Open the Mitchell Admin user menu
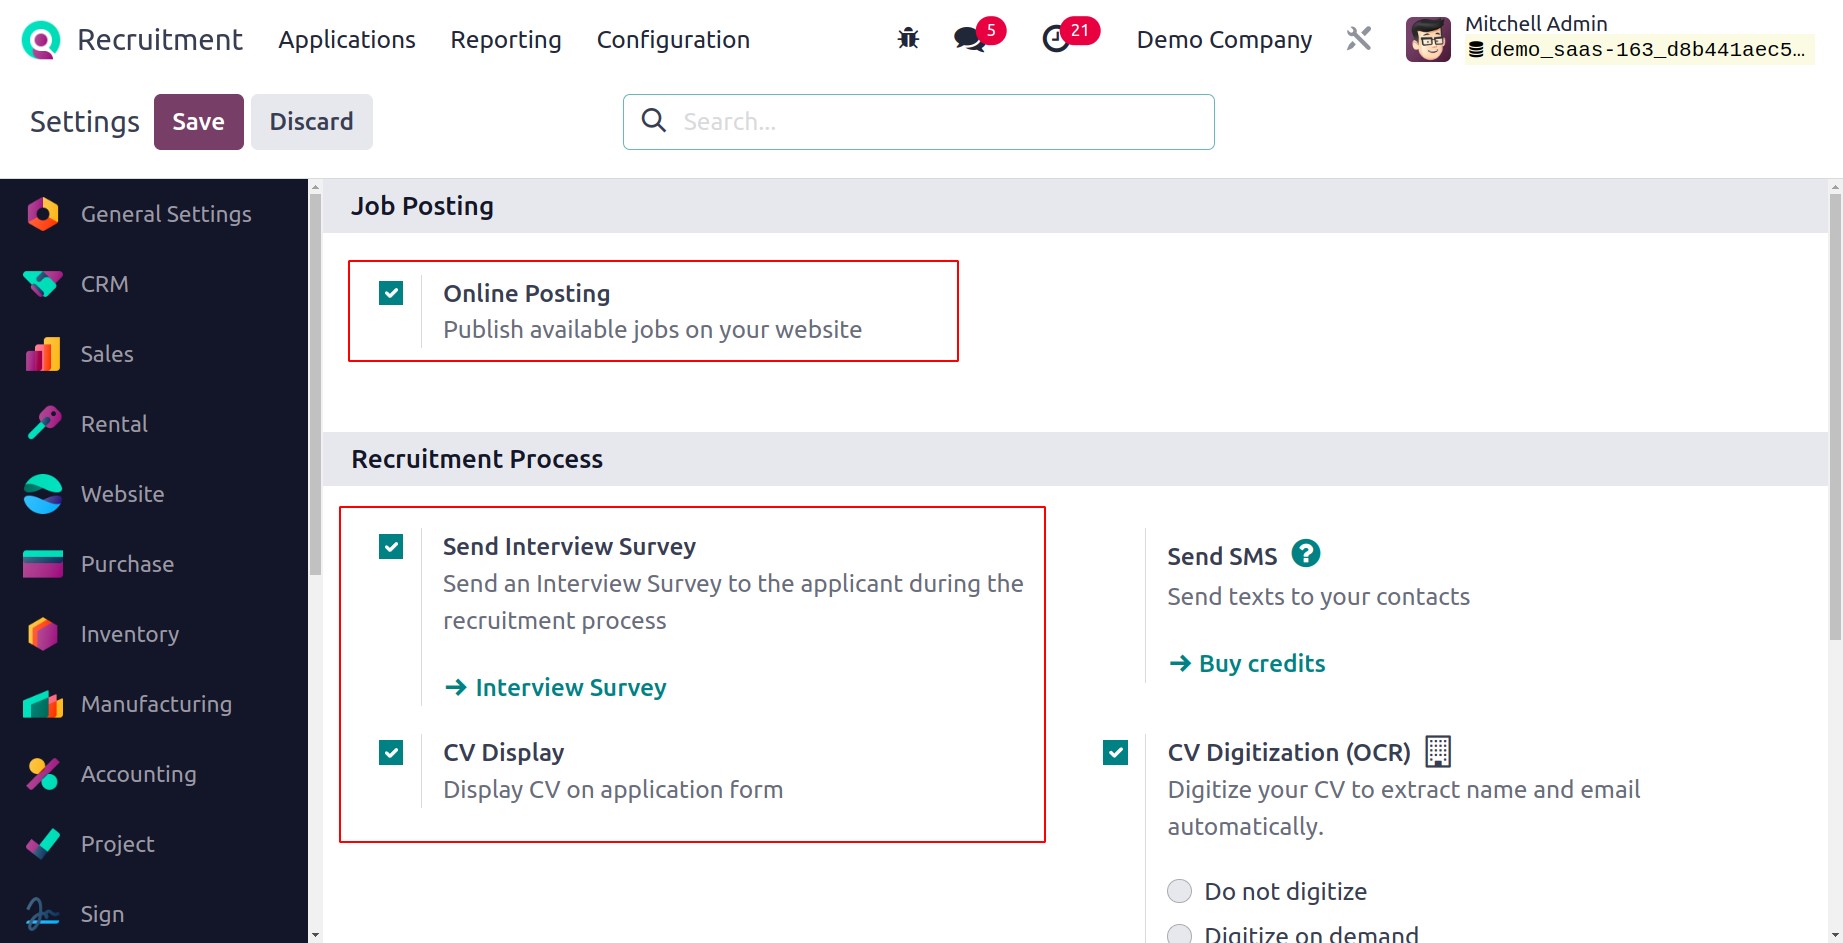Image resolution: width=1843 pixels, height=943 pixels. pyautogui.click(x=1610, y=39)
